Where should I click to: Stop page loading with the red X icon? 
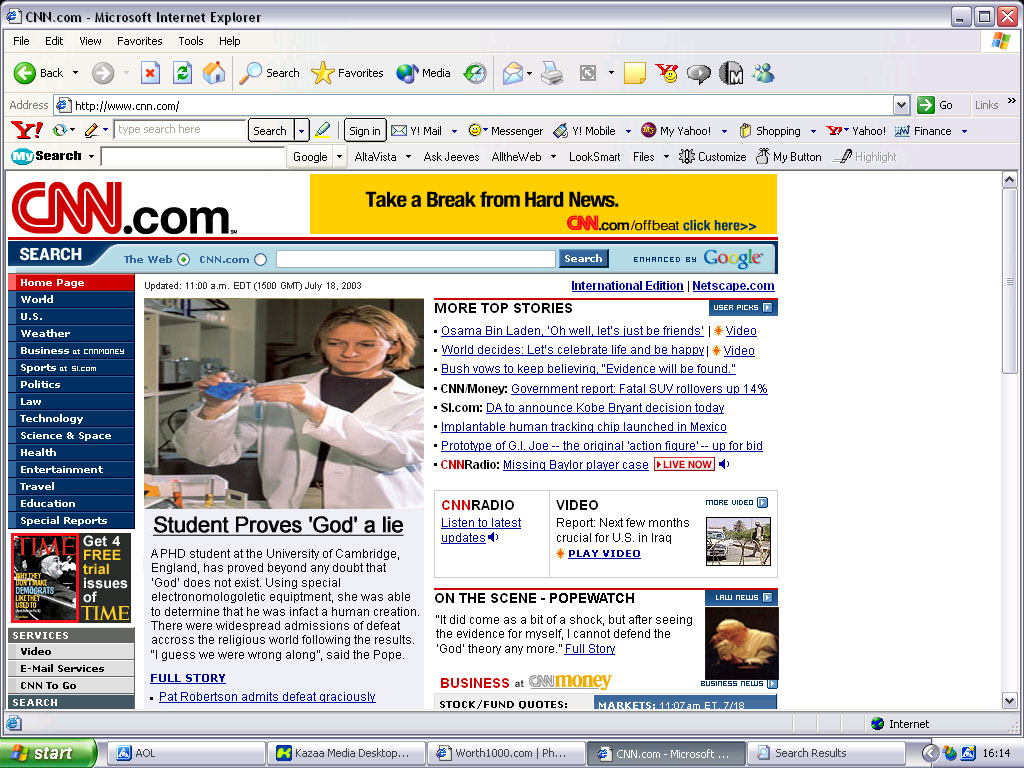(x=150, y=73)
